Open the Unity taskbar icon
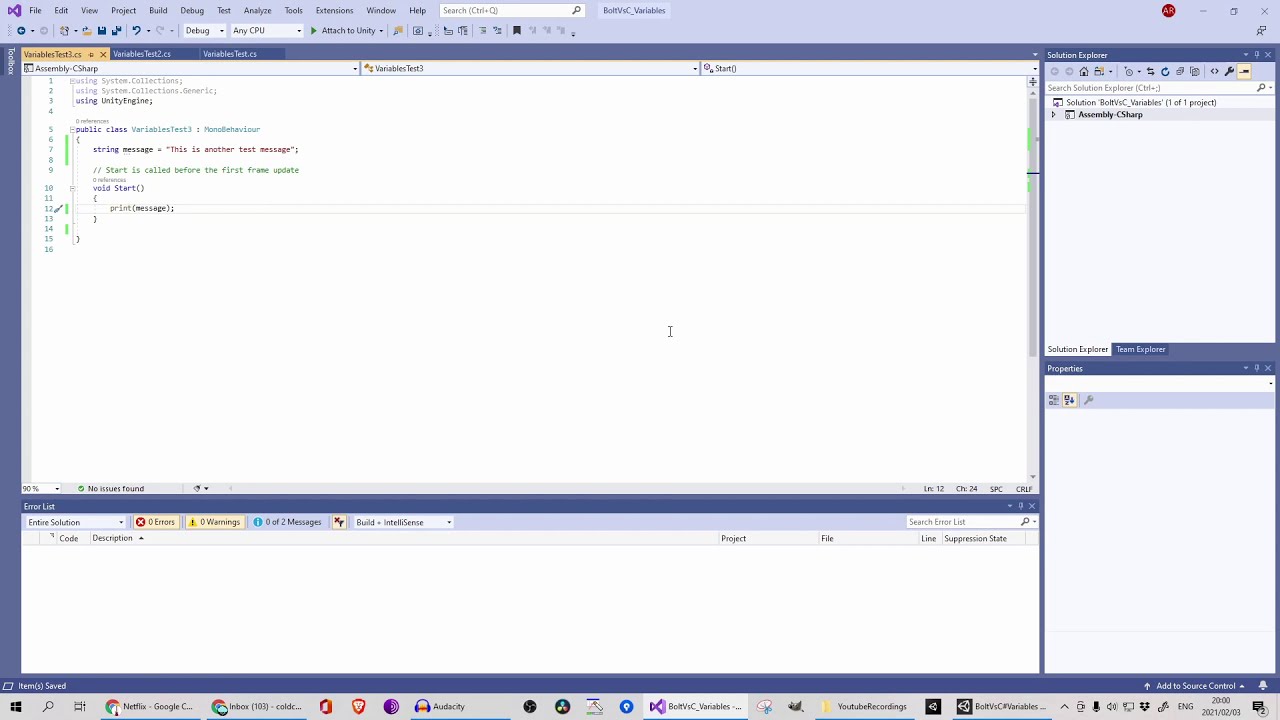 (932, 706)
